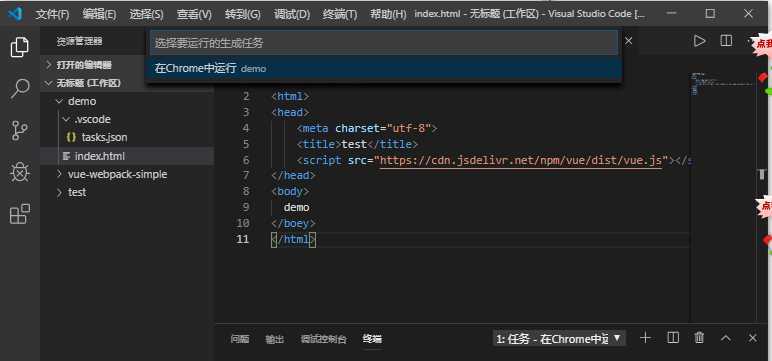
Task: Switch to the 输出 panel tab
Action: point(275,339)
